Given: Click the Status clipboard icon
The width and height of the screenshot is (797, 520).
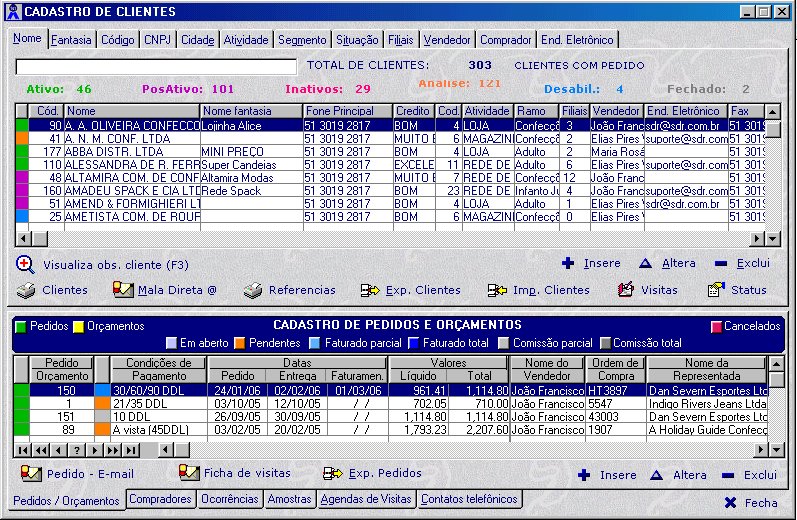Looking at the screenshot, I should 716,290.
